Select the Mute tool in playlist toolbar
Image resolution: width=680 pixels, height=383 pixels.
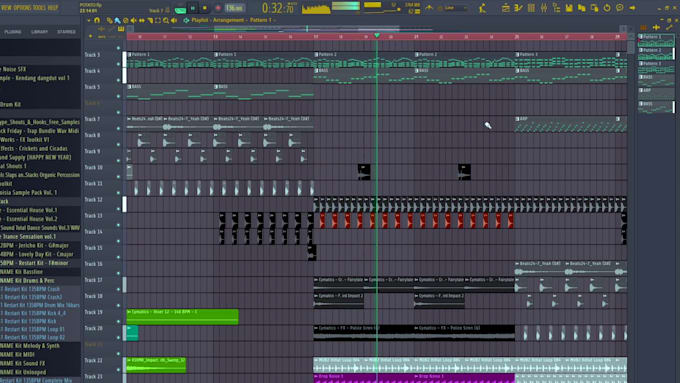tap(134, 20)
